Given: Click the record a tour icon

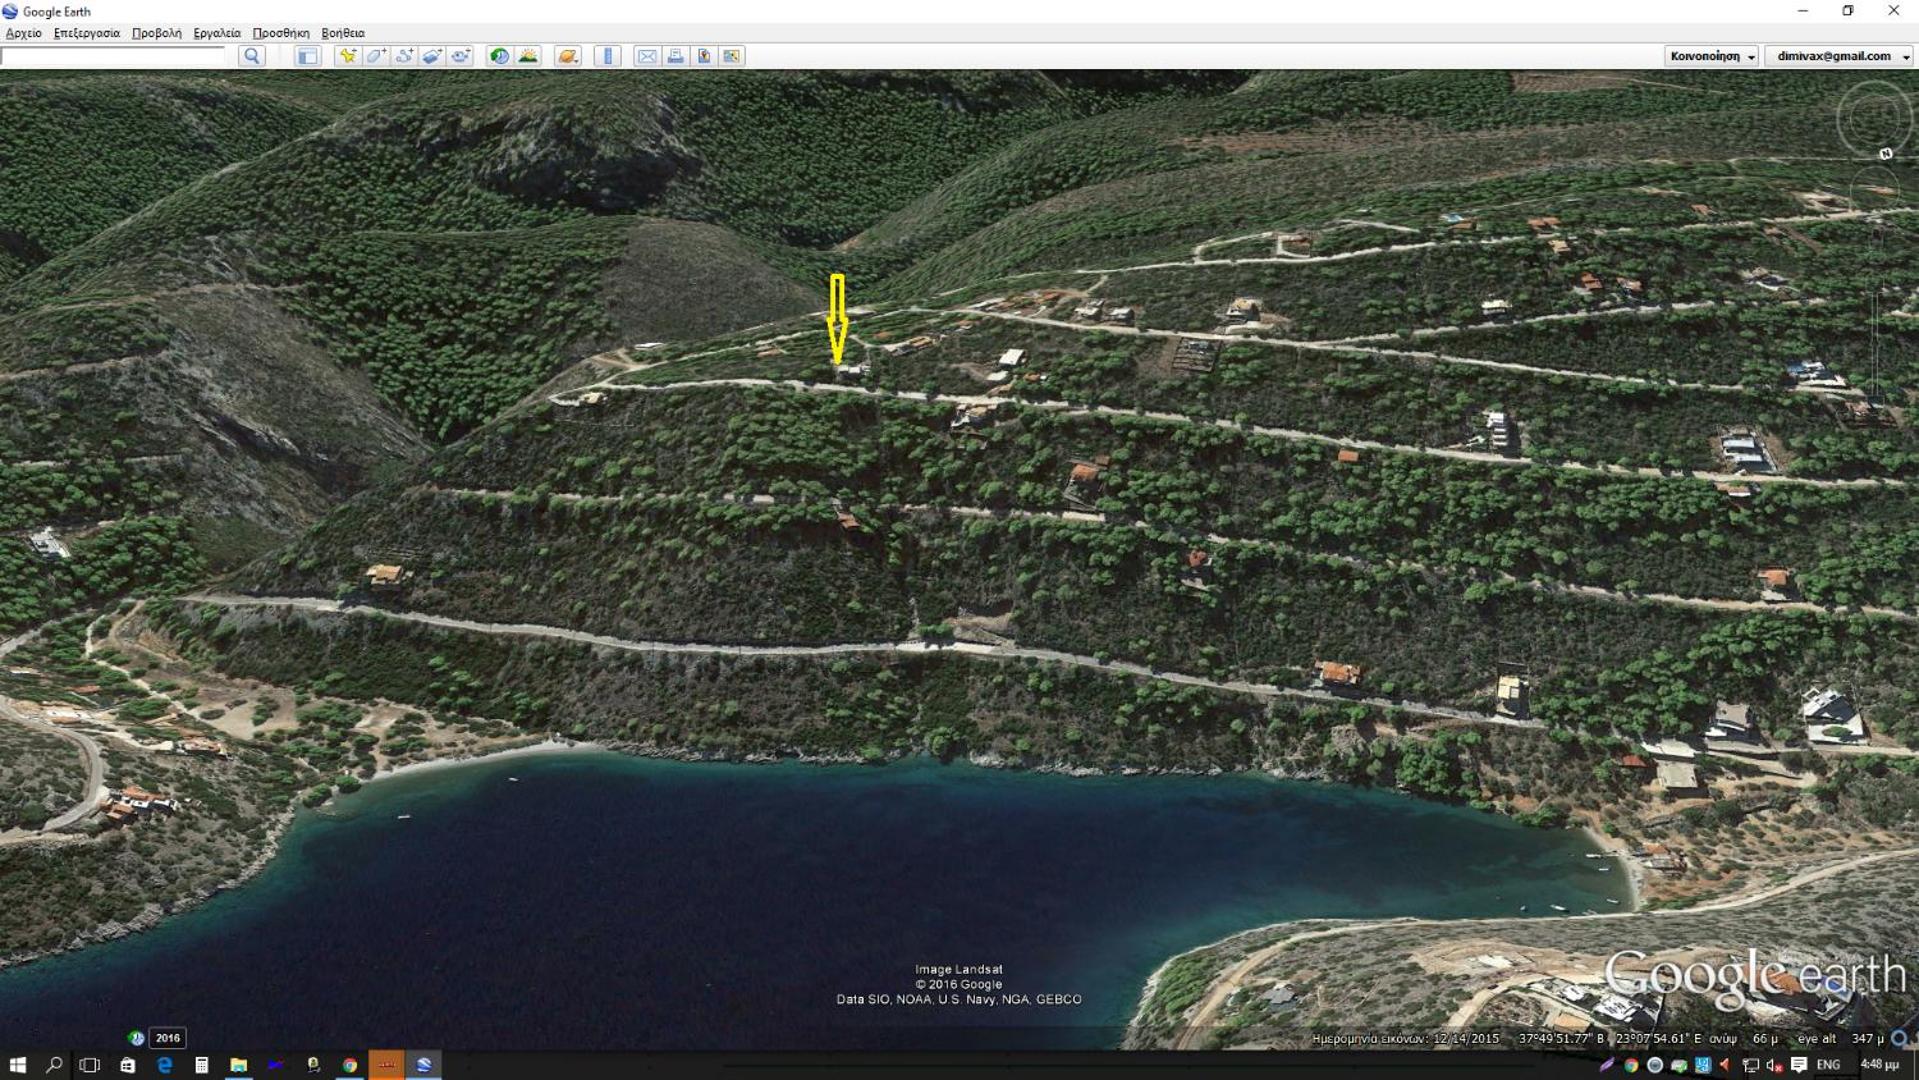Looking at the screenshot, I should (460, 56).
